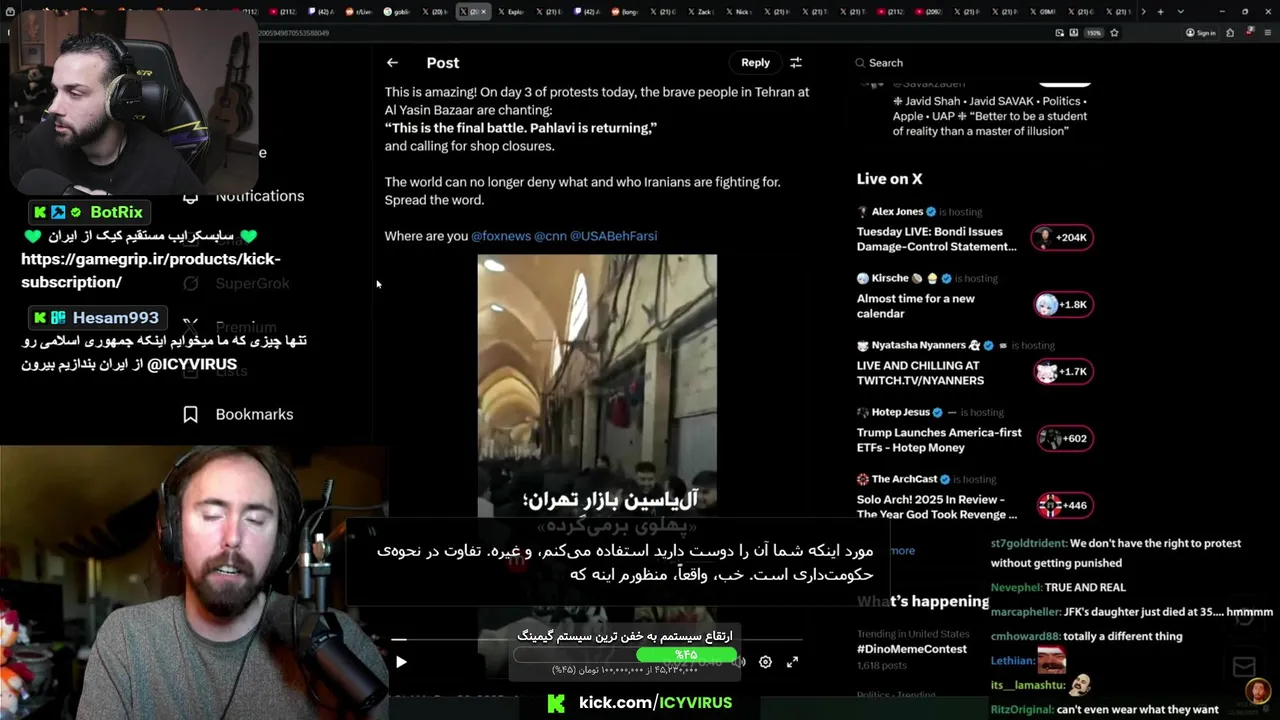Mute the video with speaker icon
1280x720 pixels.
[740, 661]
